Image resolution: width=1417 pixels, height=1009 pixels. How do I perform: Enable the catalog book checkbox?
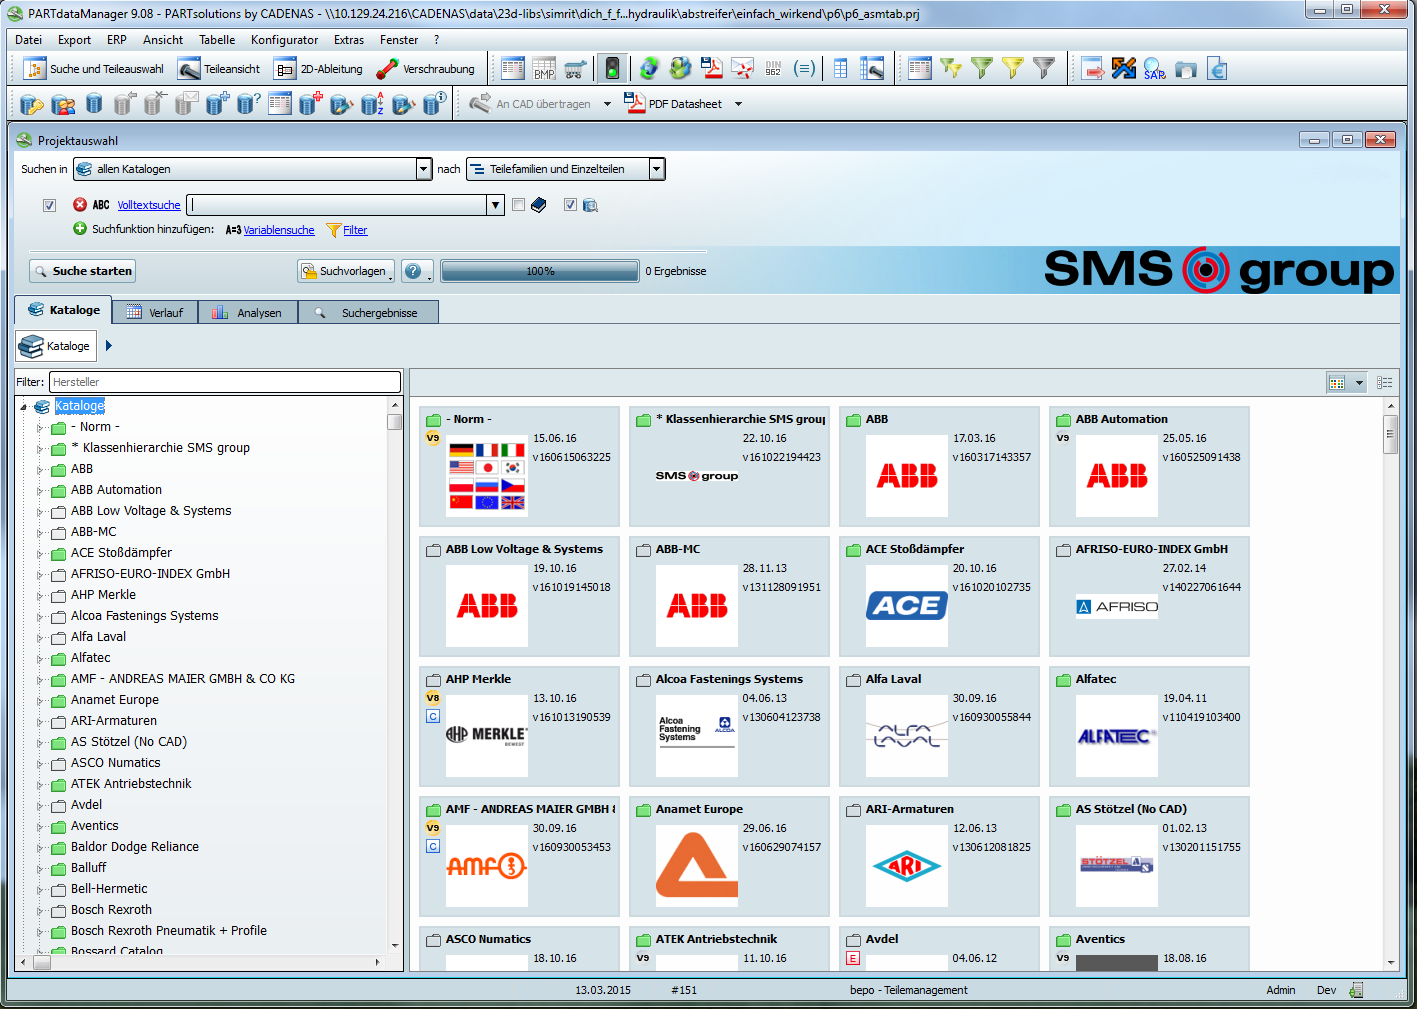(x=518, y=204)
